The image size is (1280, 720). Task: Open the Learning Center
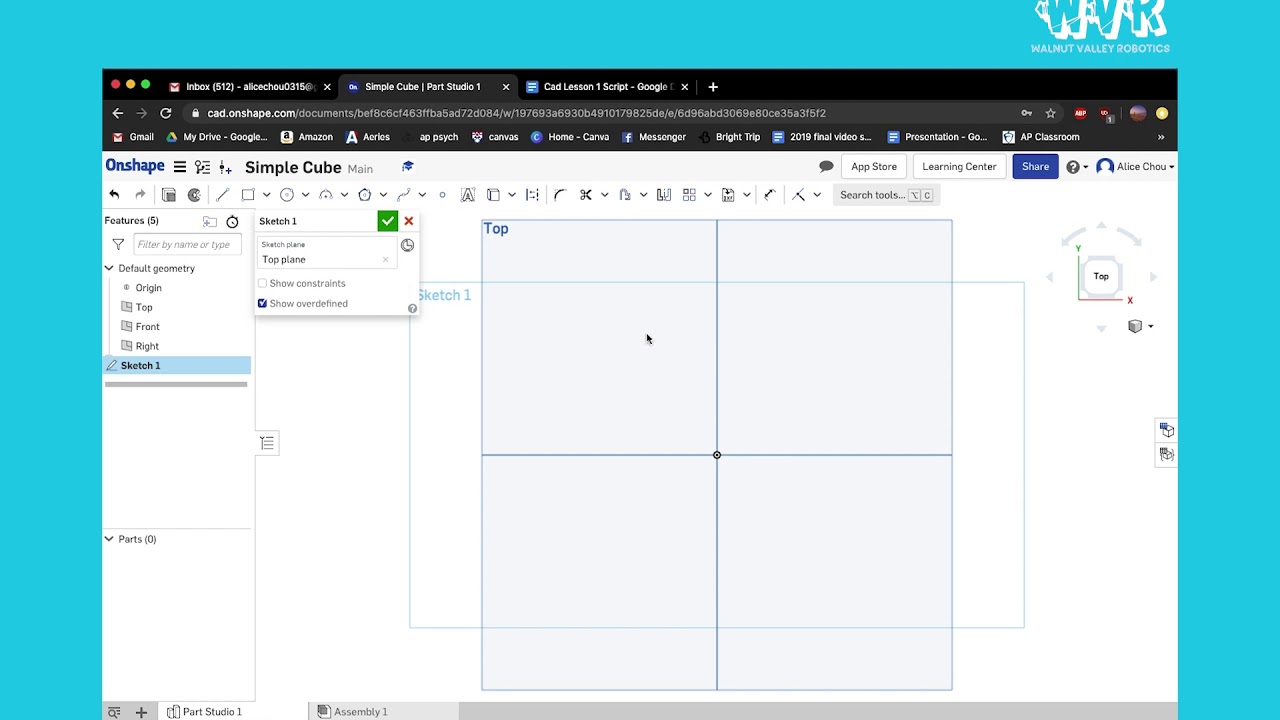[x=959, y=167]
